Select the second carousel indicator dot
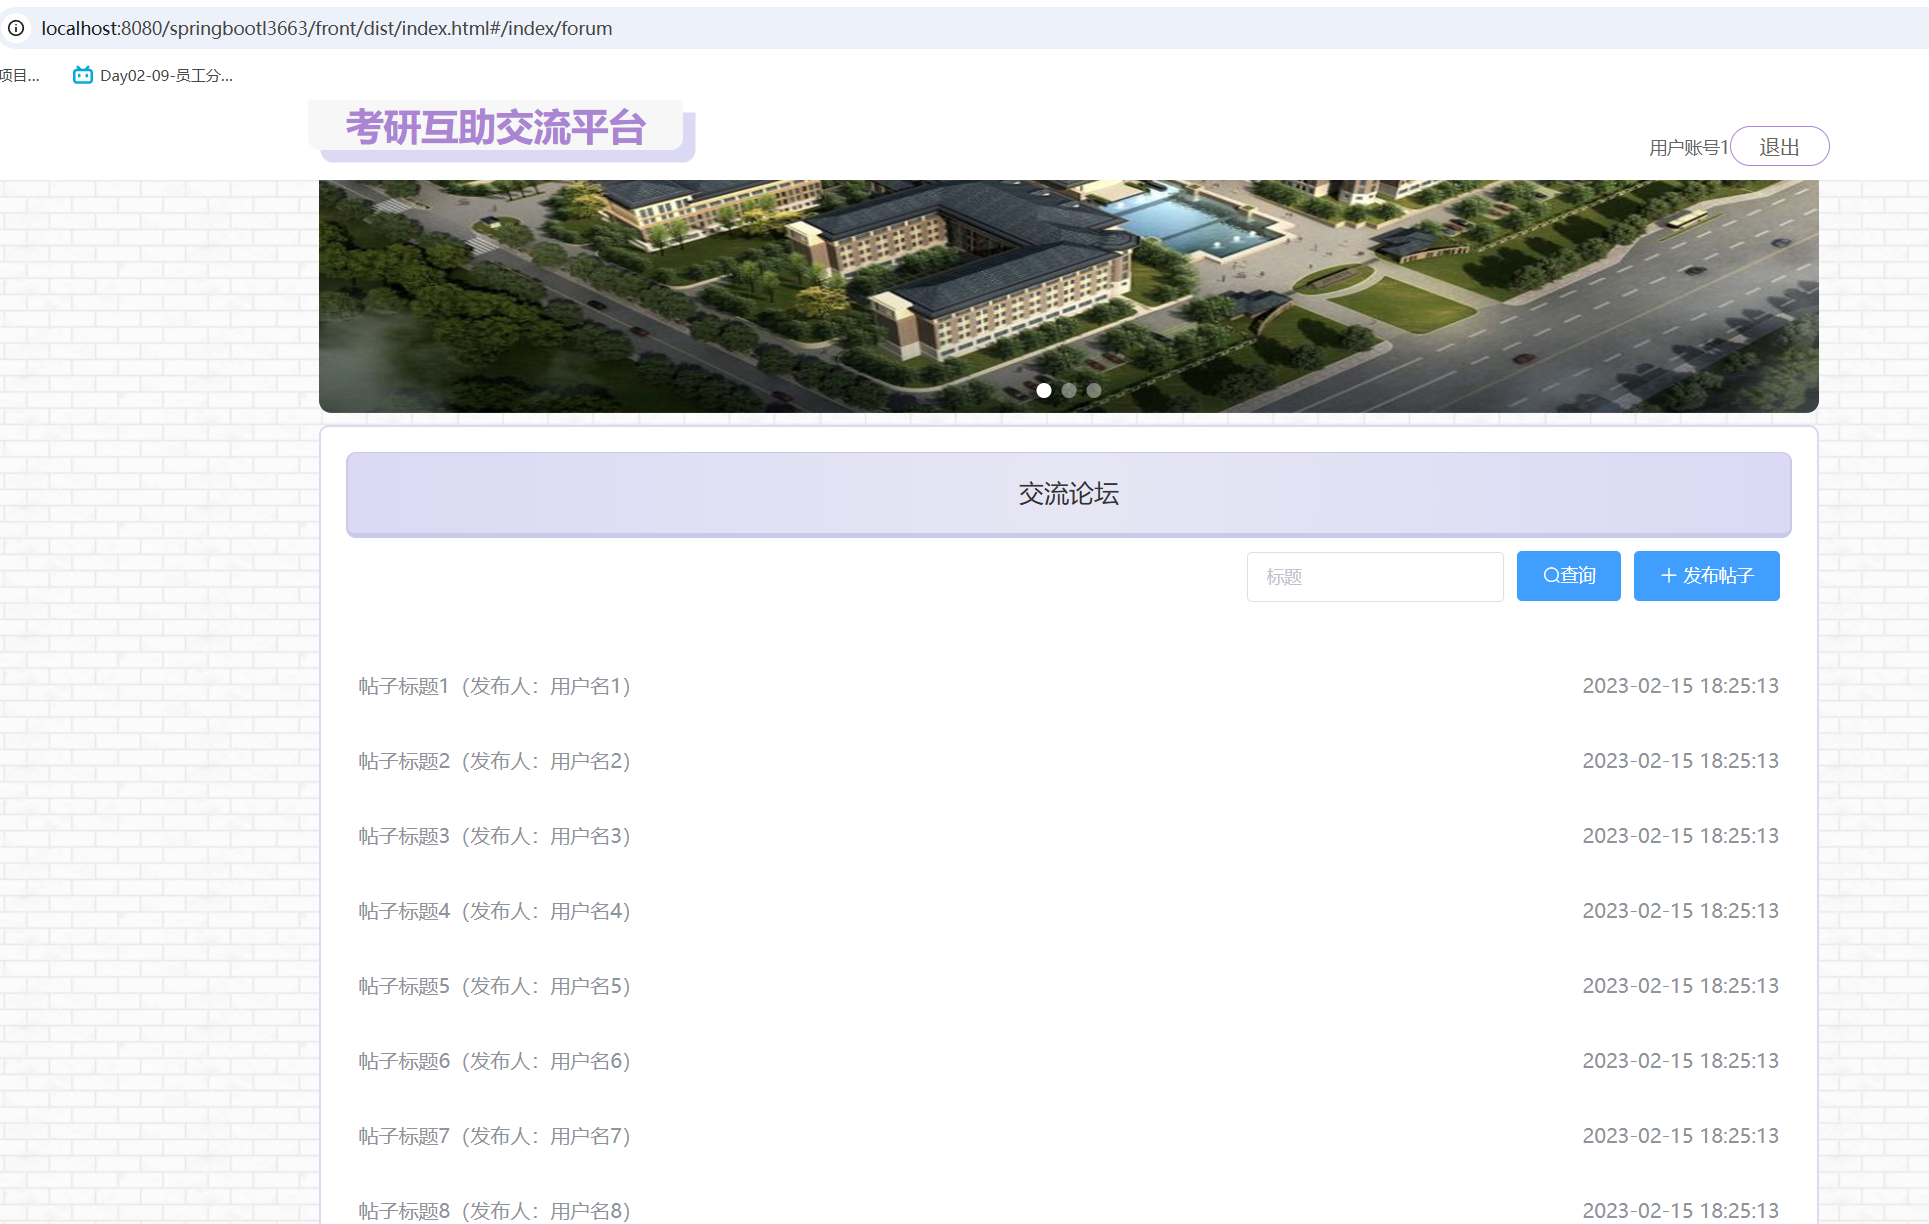Viewport: 1929px width, 1224px height. pos(1069,391)
